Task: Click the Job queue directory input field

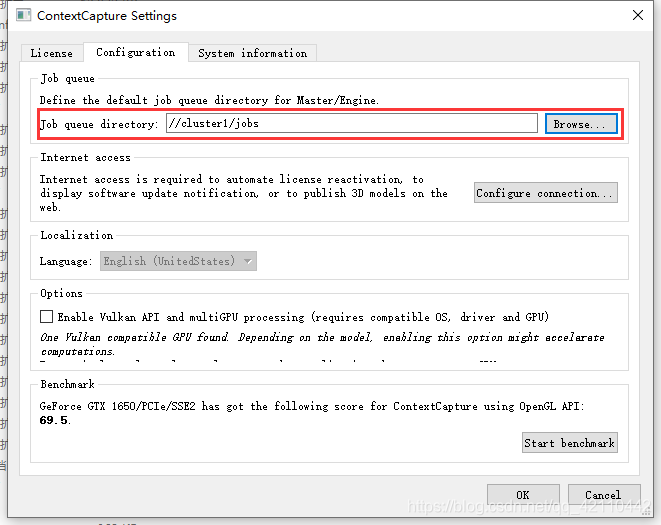Action: click(352, 124)
